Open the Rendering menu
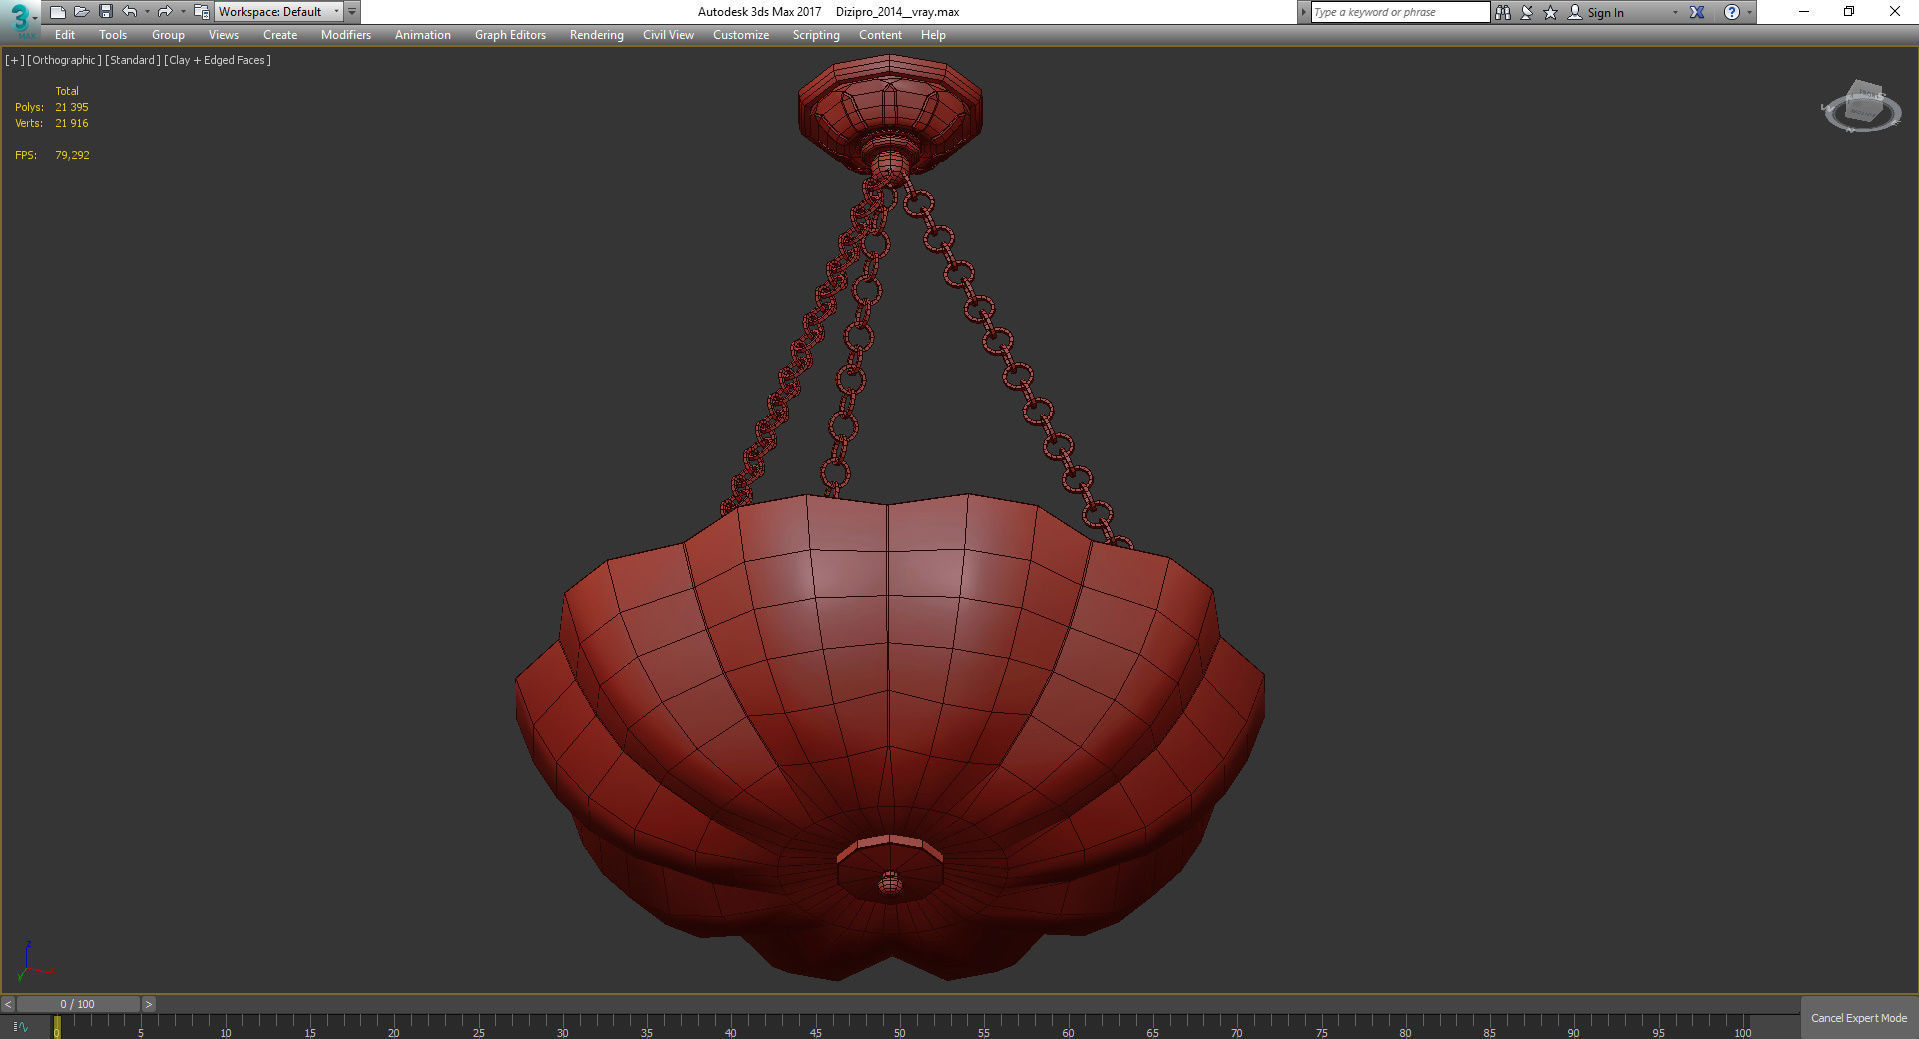Screen dimensions: 1919x1039 coord(597,35)
